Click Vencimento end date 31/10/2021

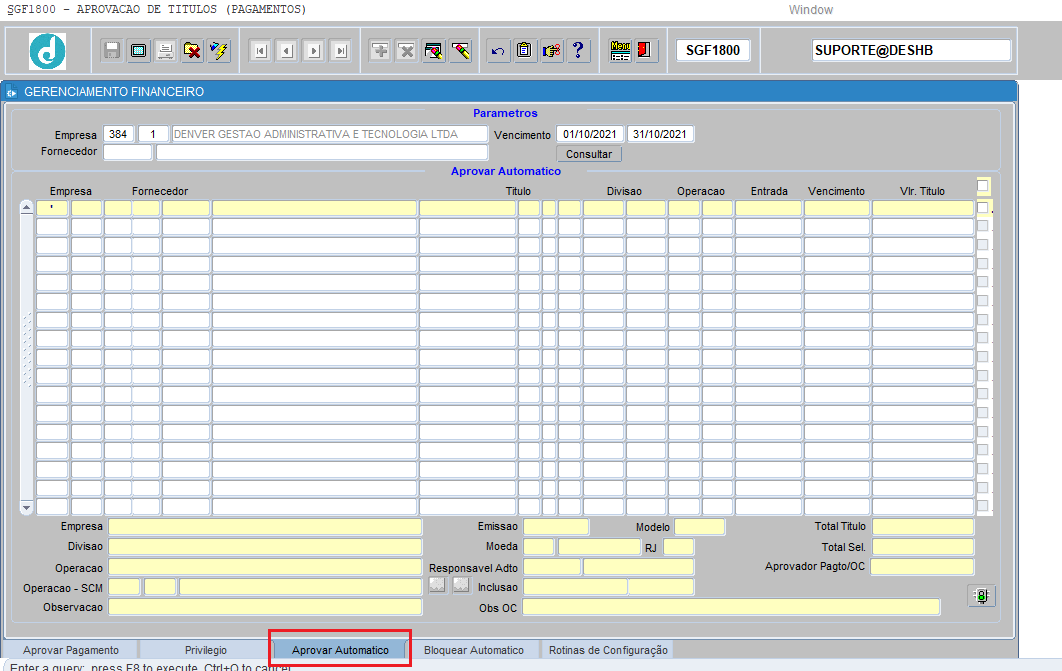click(x=660, y=134)
